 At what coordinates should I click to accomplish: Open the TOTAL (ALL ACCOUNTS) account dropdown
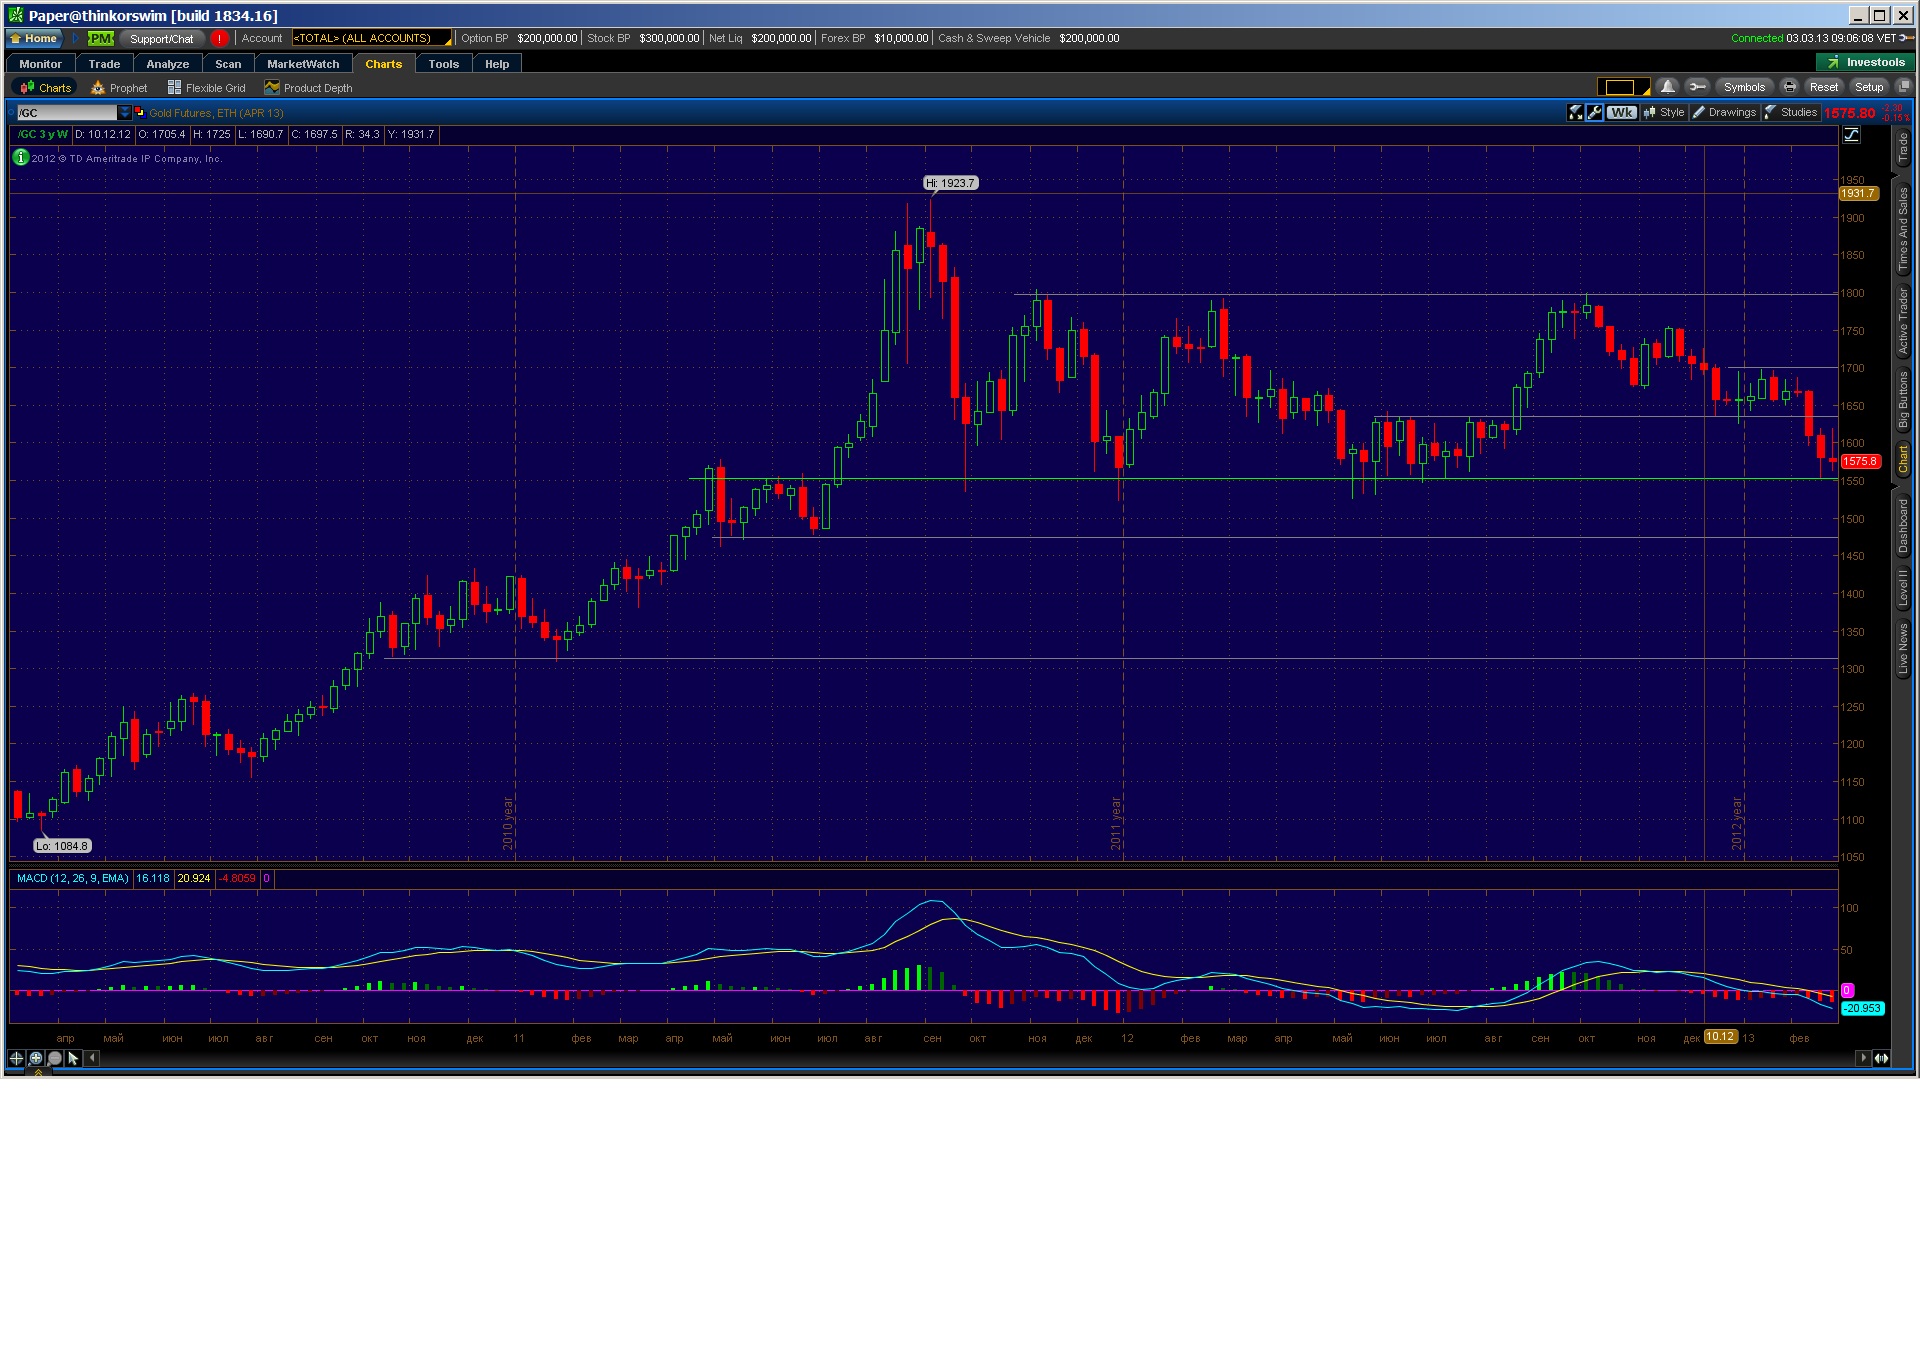coord(371,38)
